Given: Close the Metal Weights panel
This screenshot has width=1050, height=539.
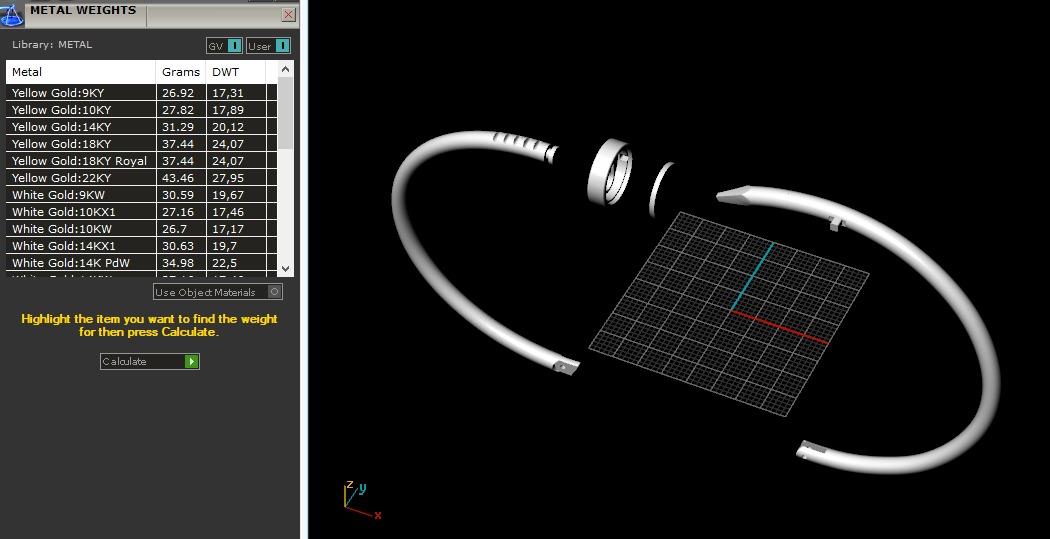Looking at the screenshot, I should coord(289,14).
